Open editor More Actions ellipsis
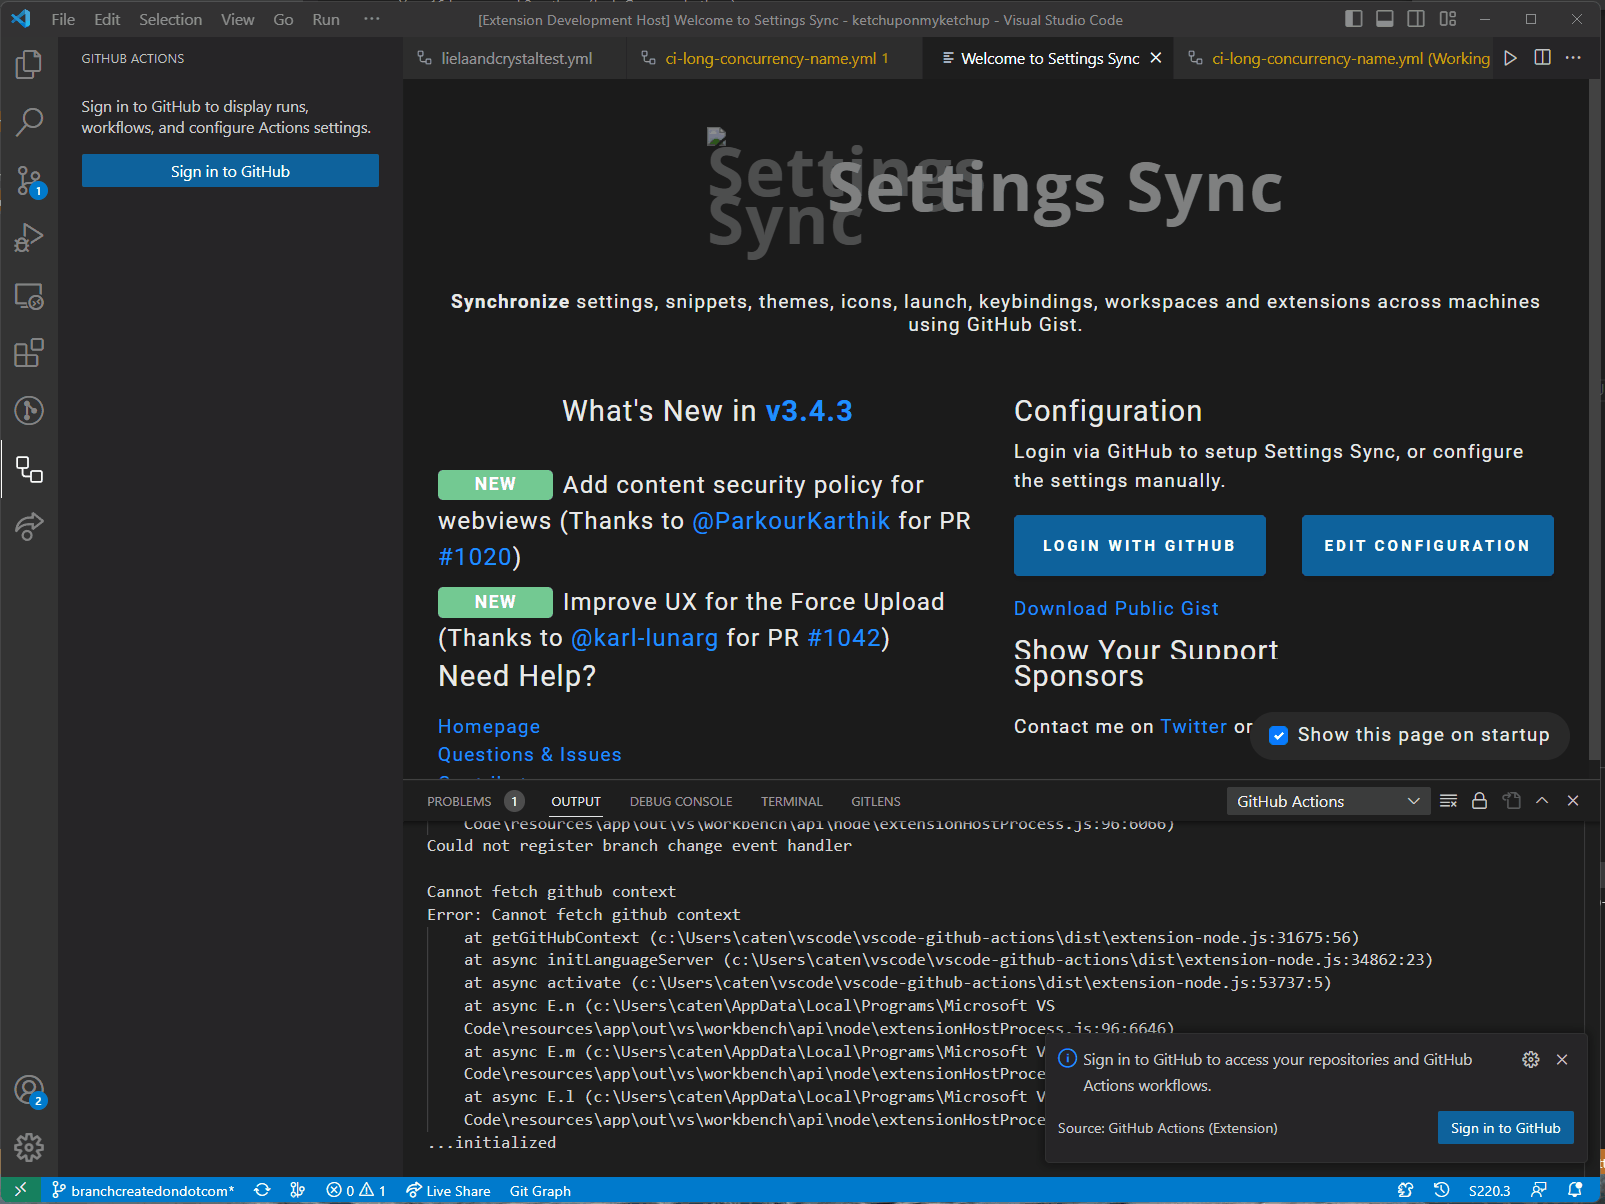This screenshot has width=1605, height=1204. click(x=1574, y=58)
